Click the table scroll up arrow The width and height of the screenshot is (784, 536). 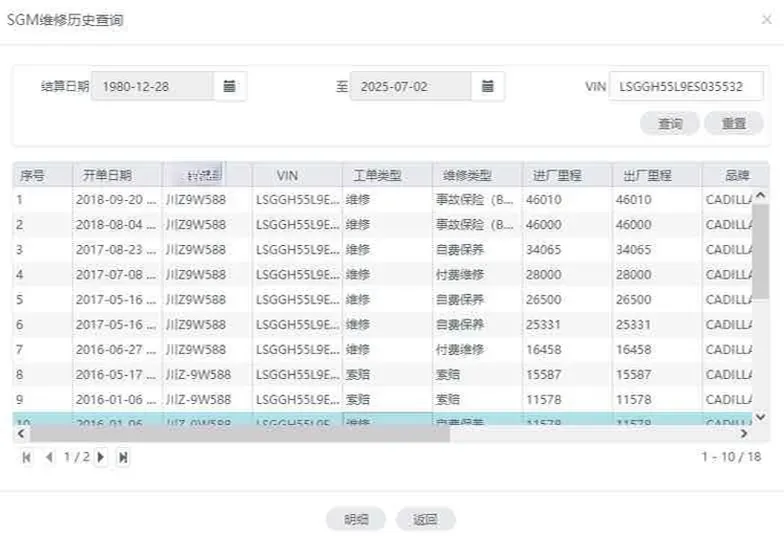(760, 196)
